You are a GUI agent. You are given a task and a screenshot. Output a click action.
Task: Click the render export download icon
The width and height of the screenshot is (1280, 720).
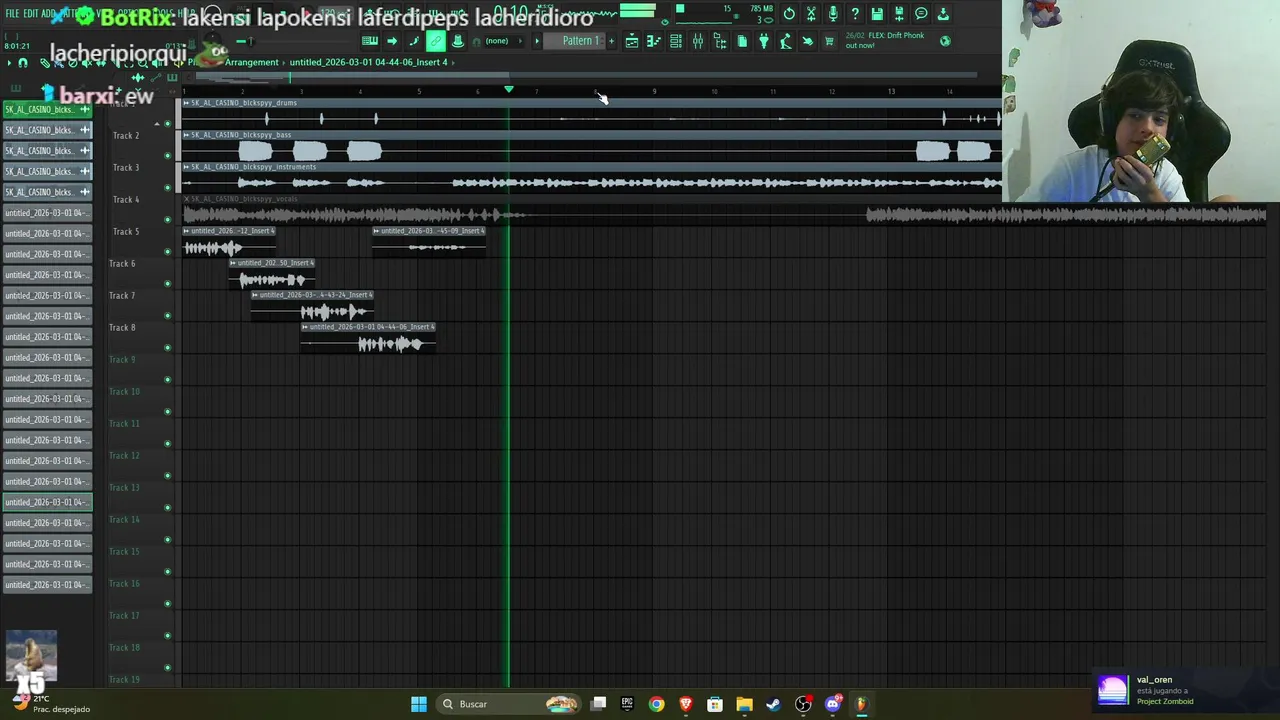point(943,14)
